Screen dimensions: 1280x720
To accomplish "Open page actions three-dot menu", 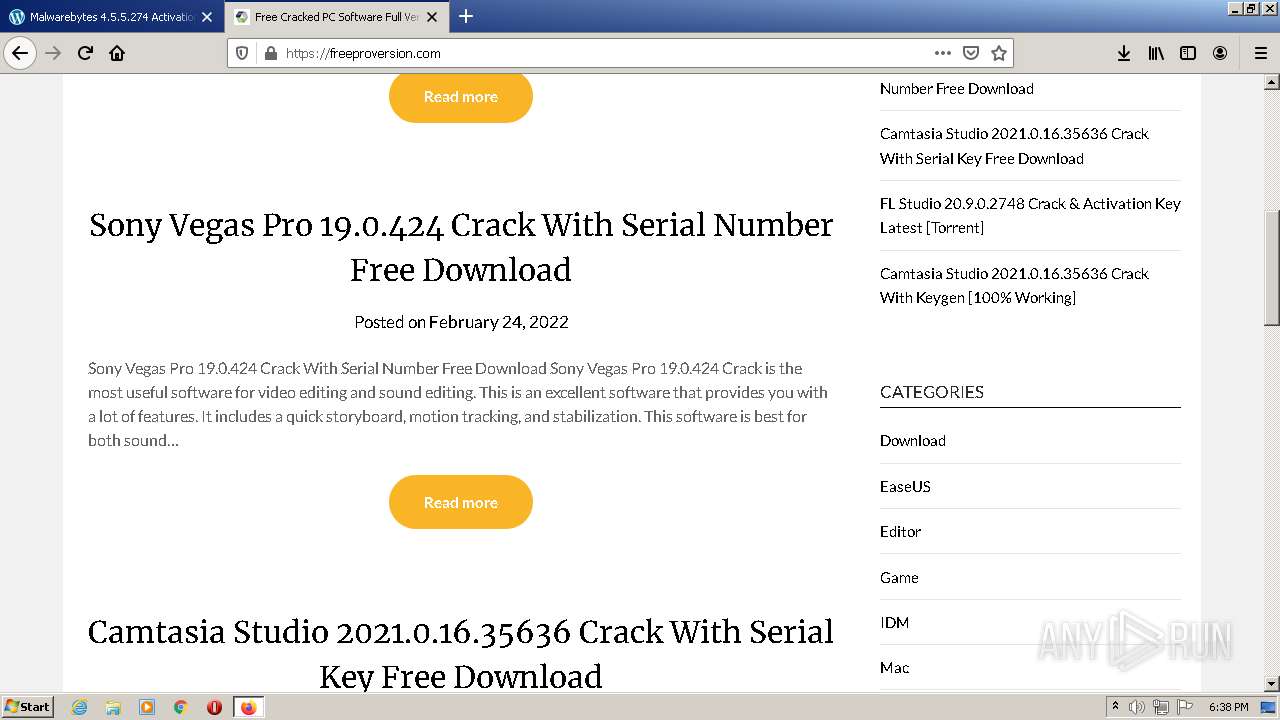I will pyautogui.click(x=942, y=53).
